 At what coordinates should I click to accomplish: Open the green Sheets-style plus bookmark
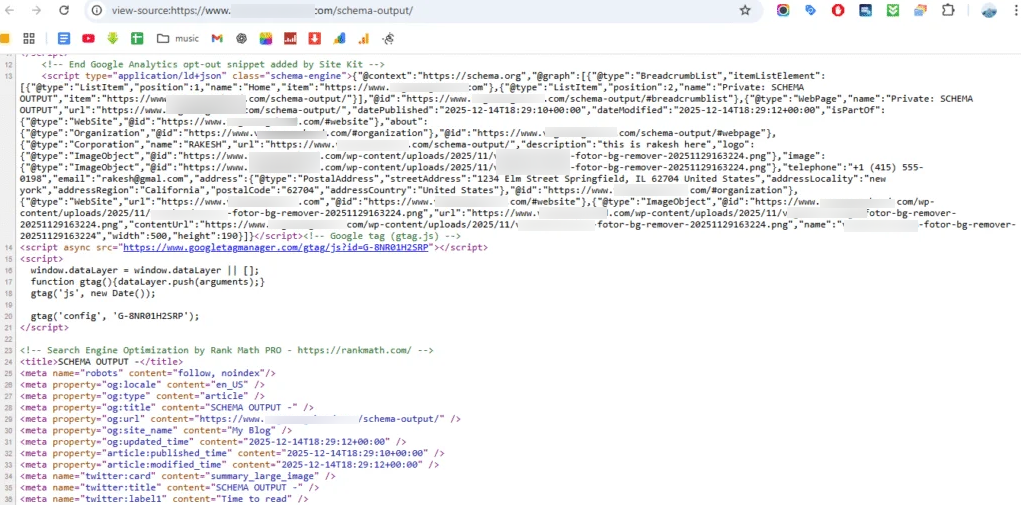137,38
